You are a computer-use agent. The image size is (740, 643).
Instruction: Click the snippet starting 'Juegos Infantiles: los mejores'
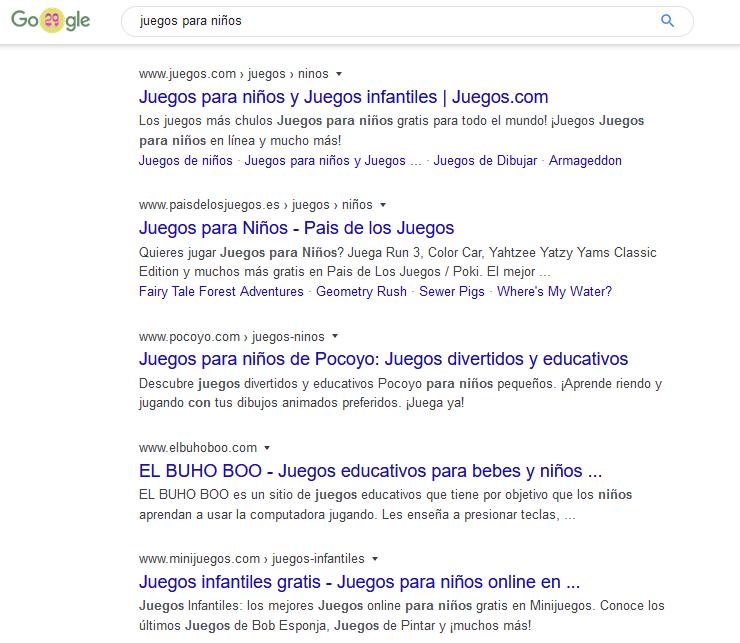pyautogui.click(x=402, y=616)
